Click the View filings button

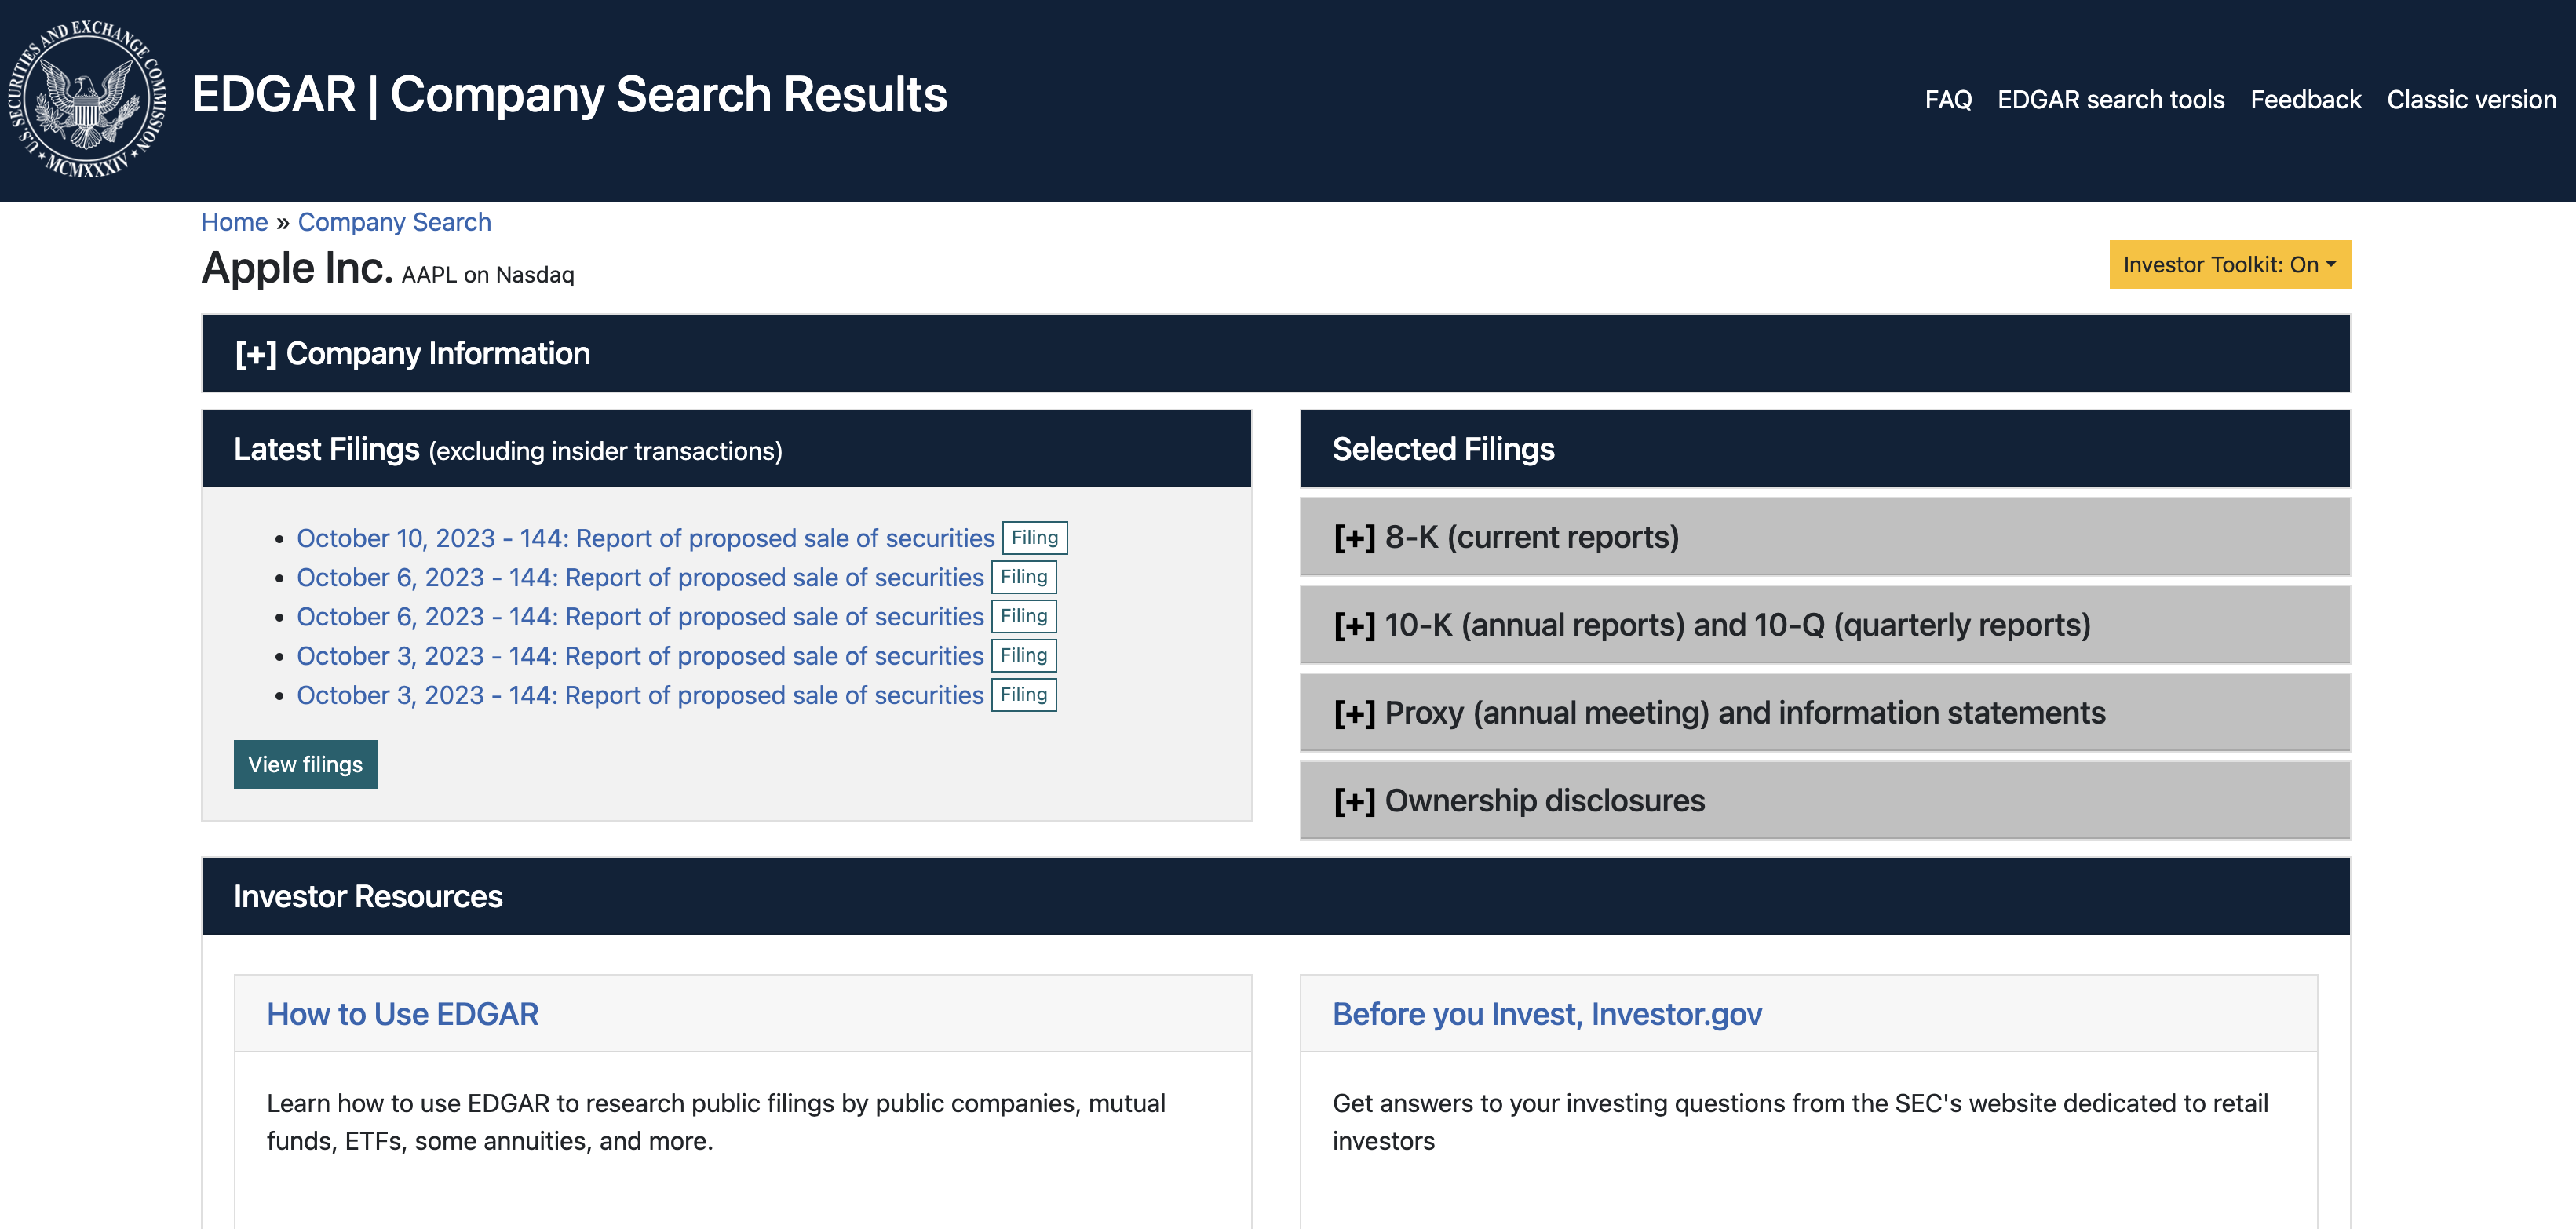click(x=305, y=764)
